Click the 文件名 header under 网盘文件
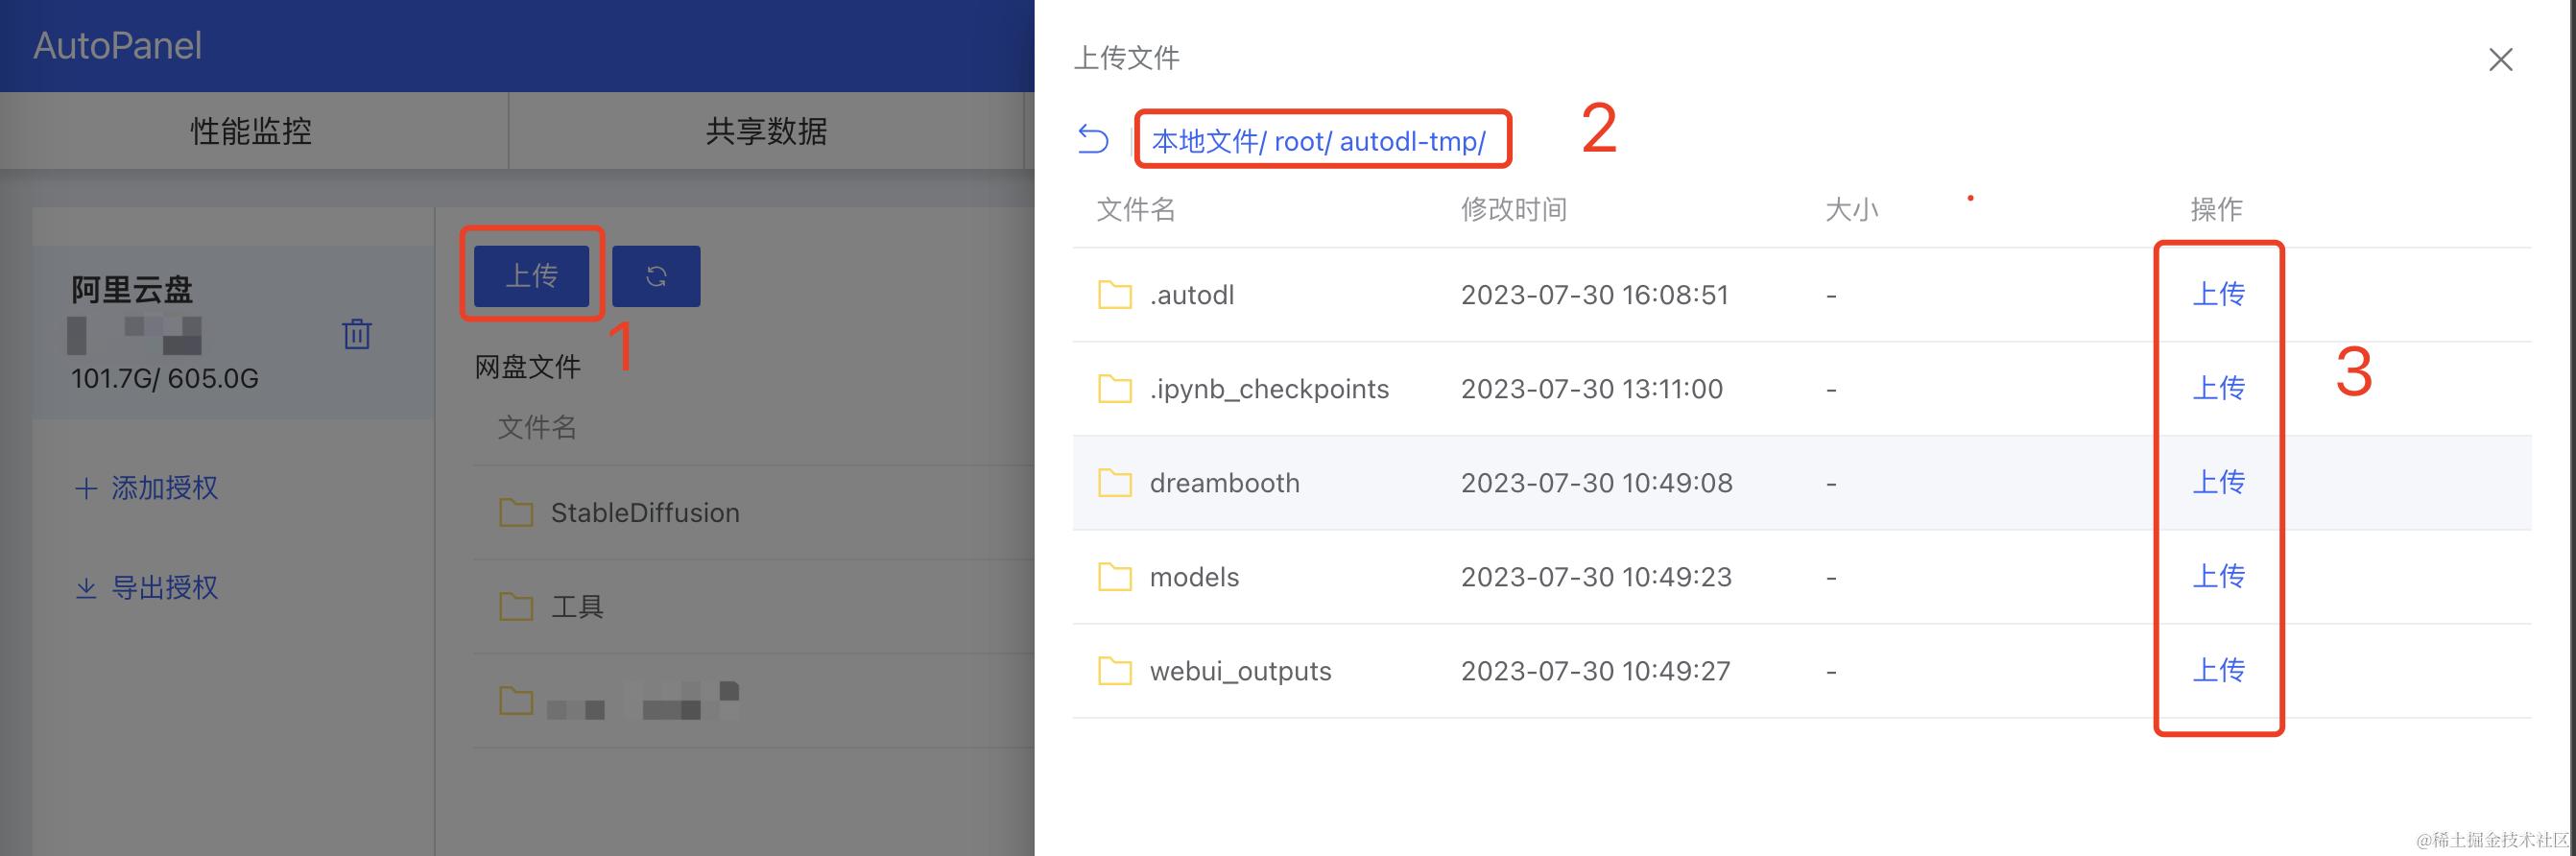 coord(538,428)
